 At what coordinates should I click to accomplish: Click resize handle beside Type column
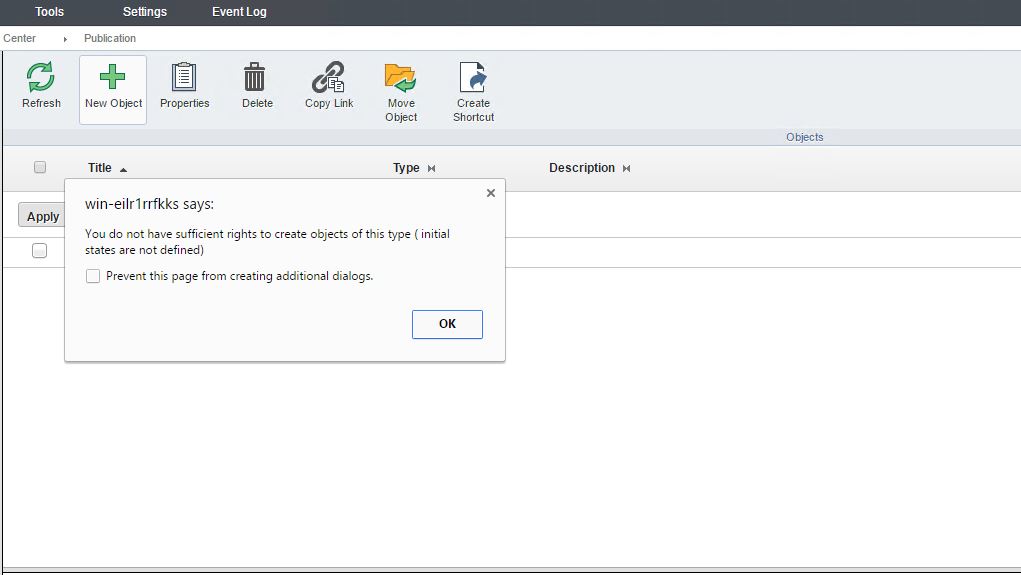click(x=431, y=169)
